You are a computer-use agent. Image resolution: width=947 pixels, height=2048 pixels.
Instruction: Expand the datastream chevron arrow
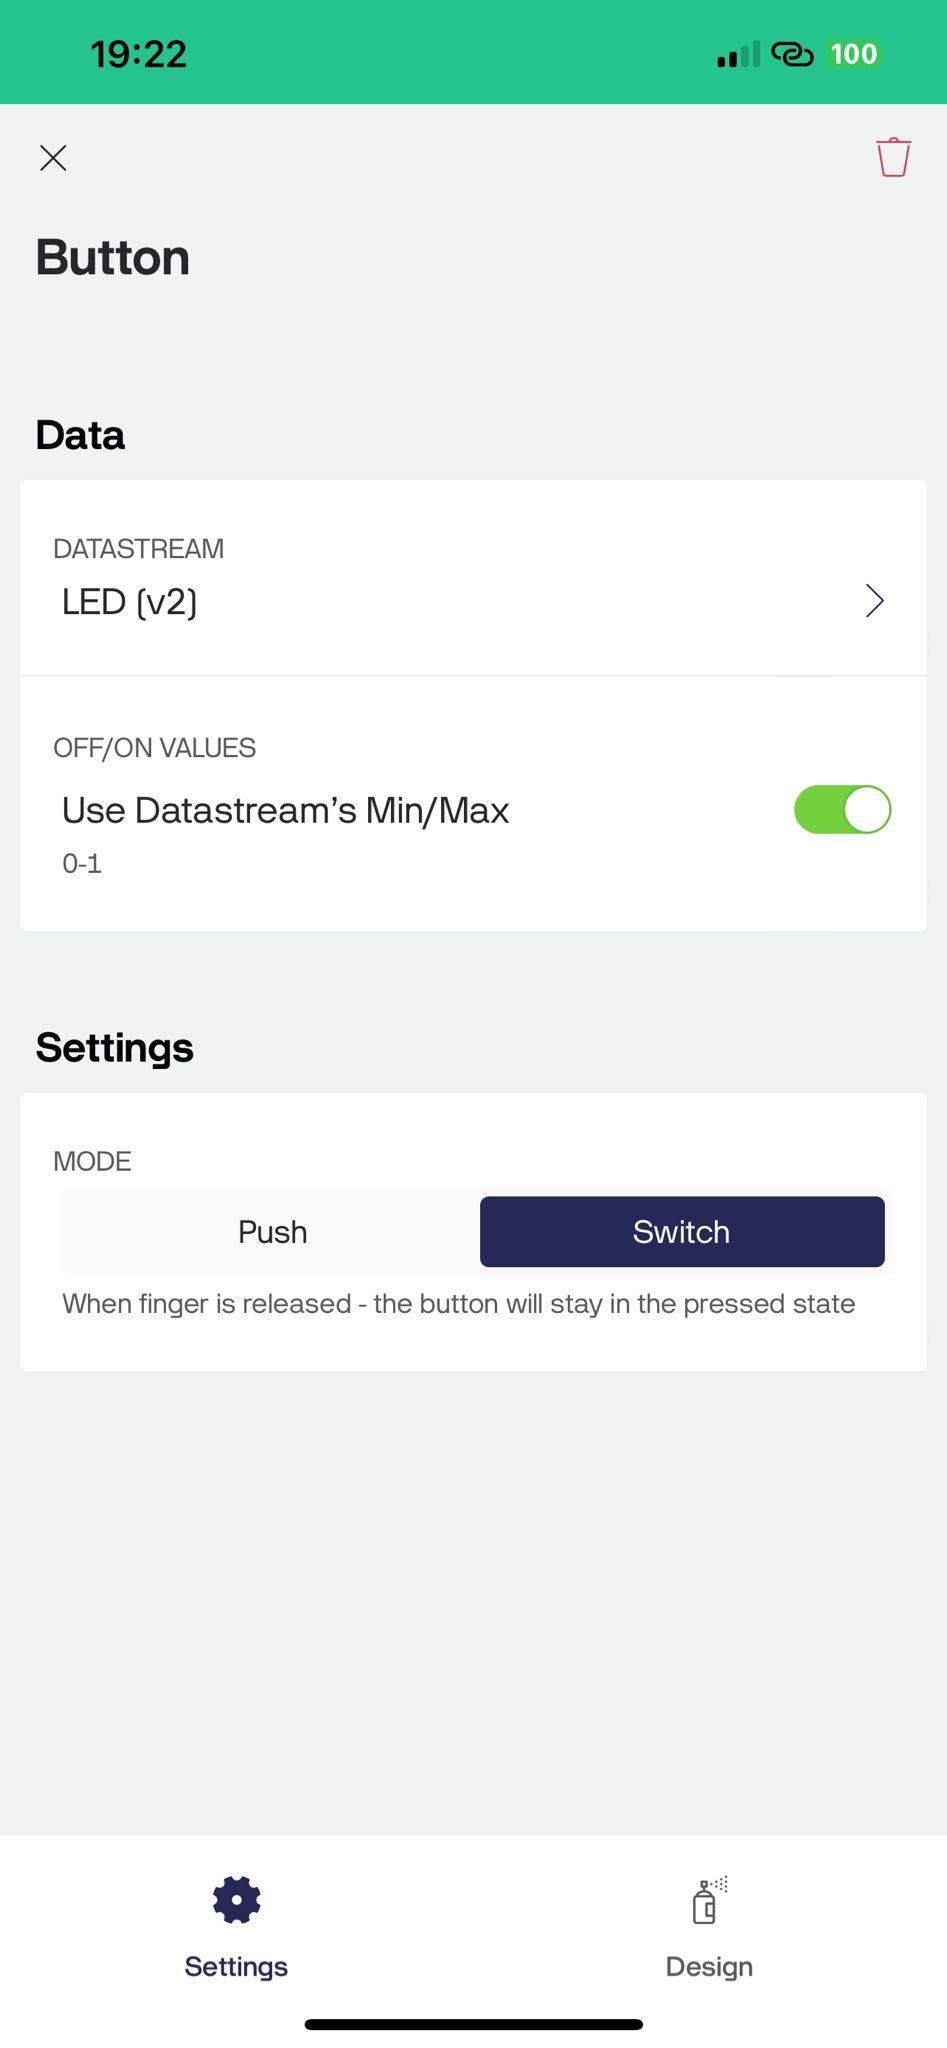pyautogui.click(x=874, y=601)
